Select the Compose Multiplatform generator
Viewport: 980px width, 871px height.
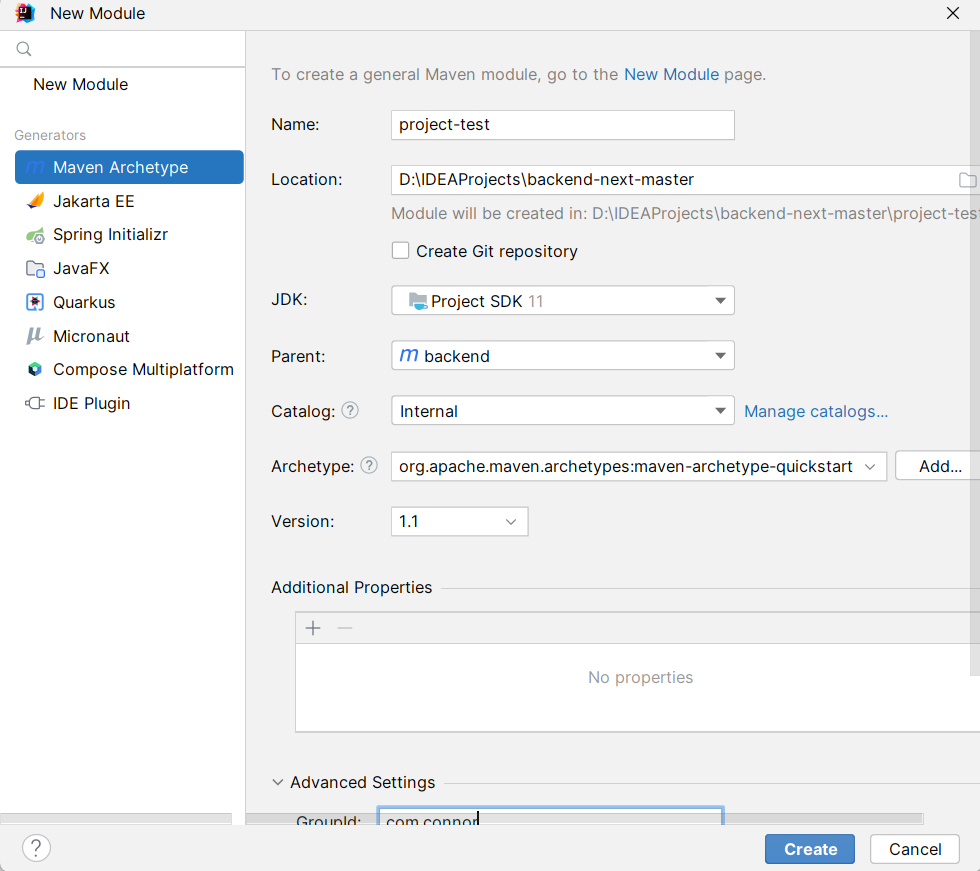click(143, 369)
